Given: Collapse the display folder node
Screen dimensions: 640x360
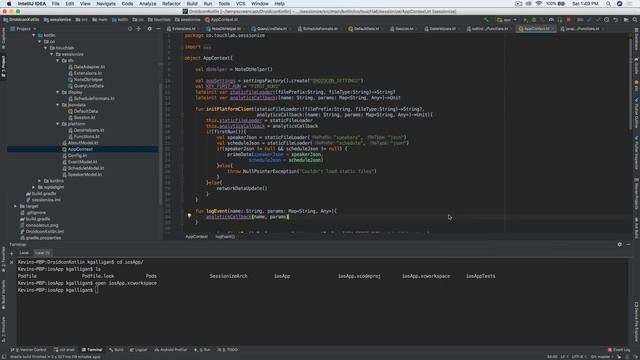Looking at the screenshot, I should [58, 92].
